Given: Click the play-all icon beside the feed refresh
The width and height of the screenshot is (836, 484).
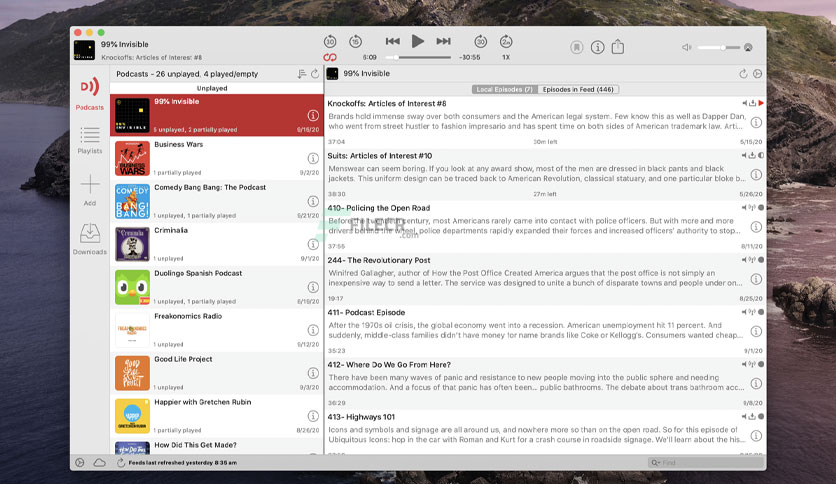Looking at the screenshot, I should (758, 74).
